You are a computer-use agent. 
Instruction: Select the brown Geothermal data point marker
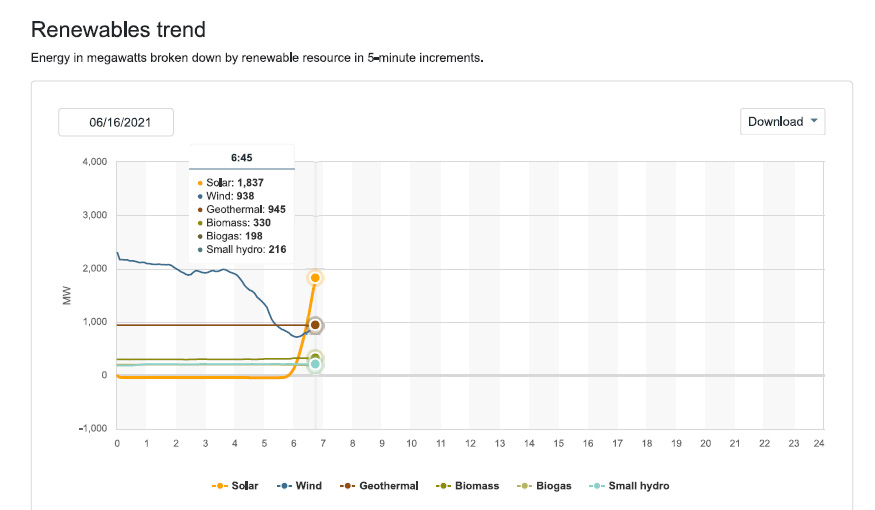click(x=315, y=325)
